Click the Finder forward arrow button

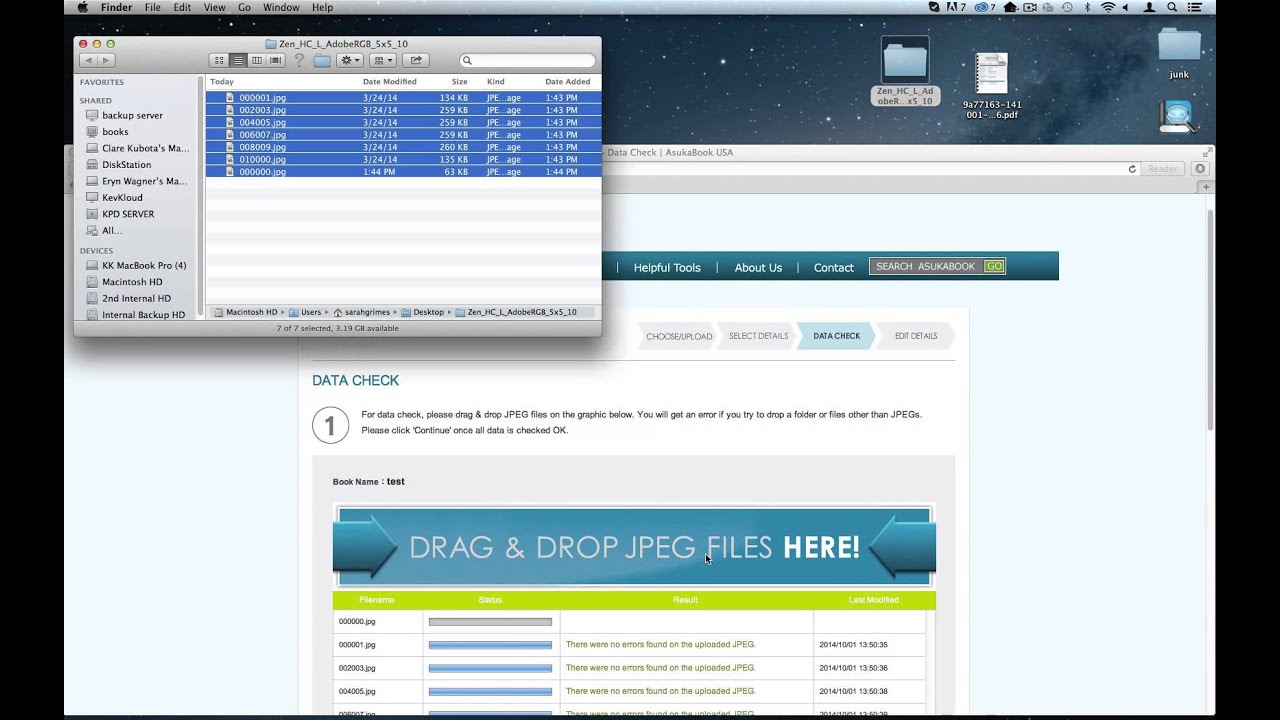106,61
